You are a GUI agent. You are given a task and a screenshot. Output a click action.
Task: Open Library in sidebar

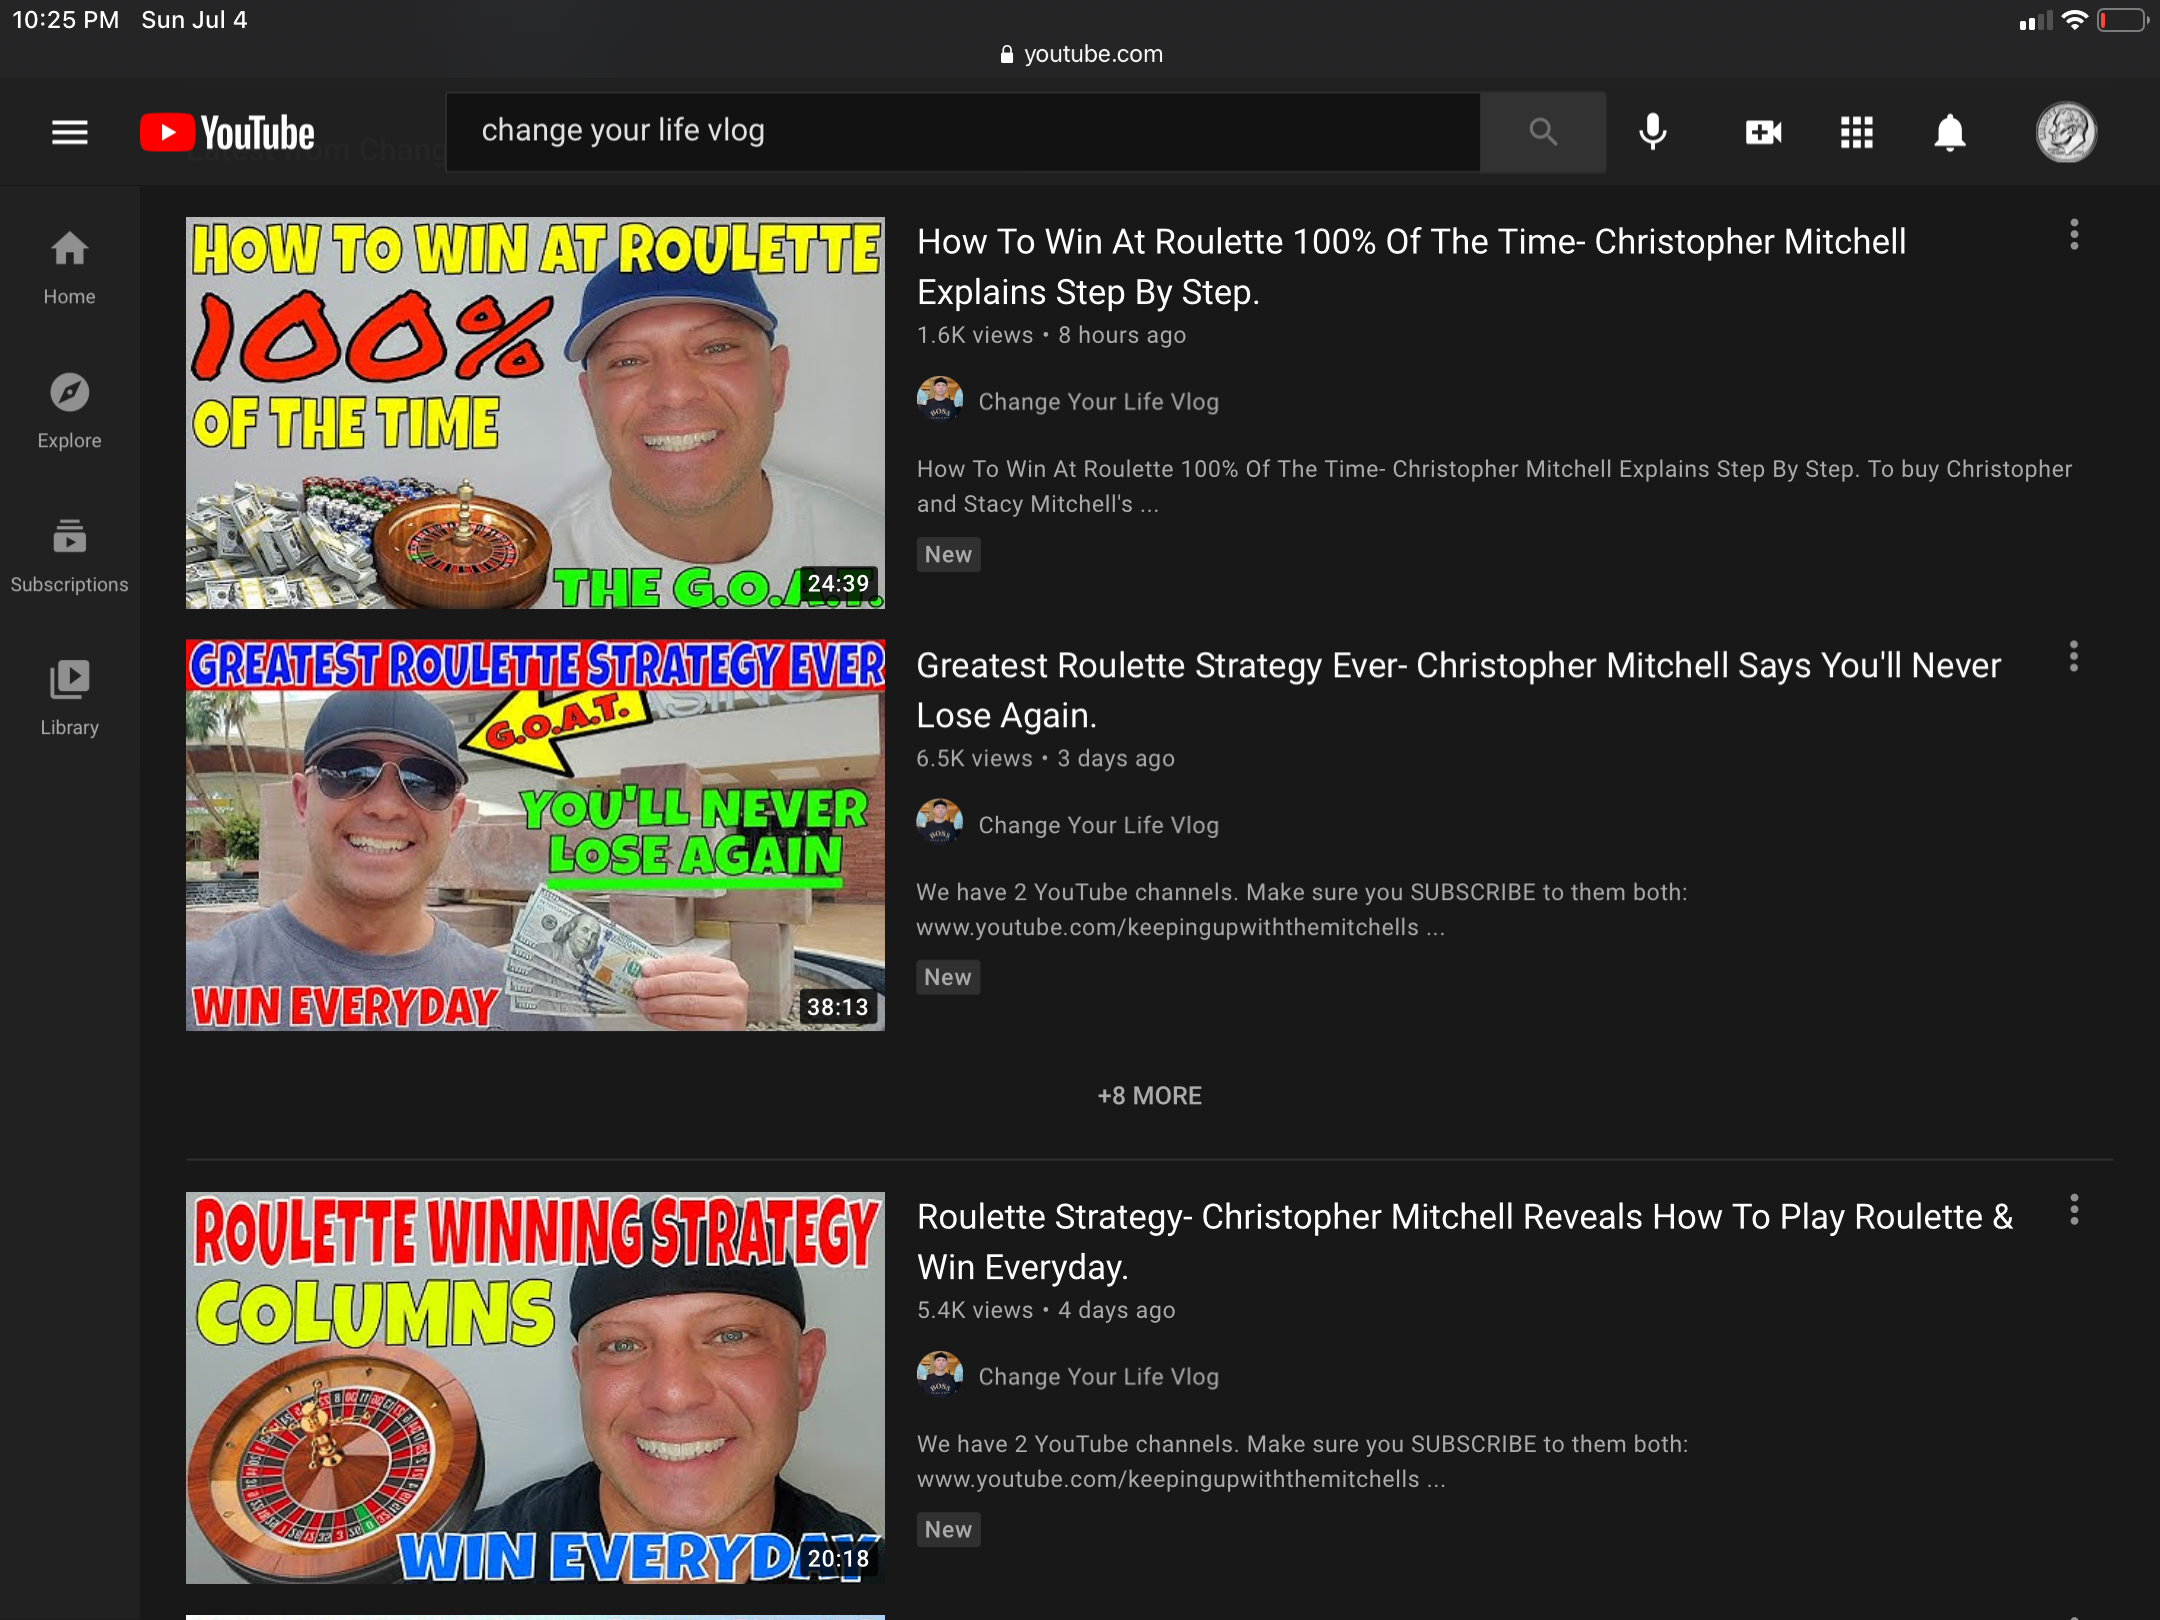point(69,698)
